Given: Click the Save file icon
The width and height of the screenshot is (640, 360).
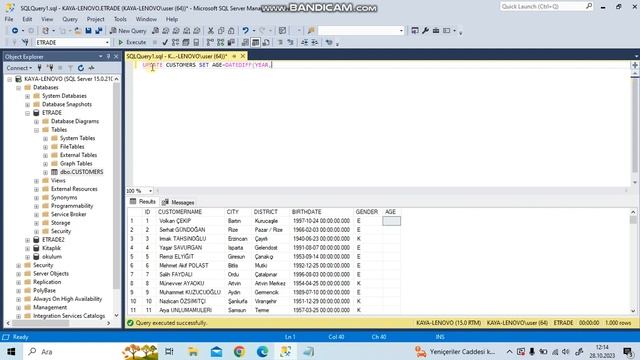Looking at the screenshot, I should click(x=88, y=31).
